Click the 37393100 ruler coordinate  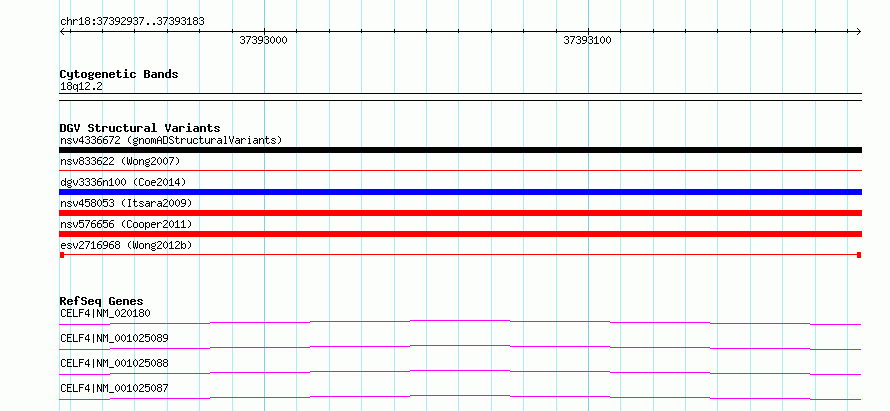[587, 40]
